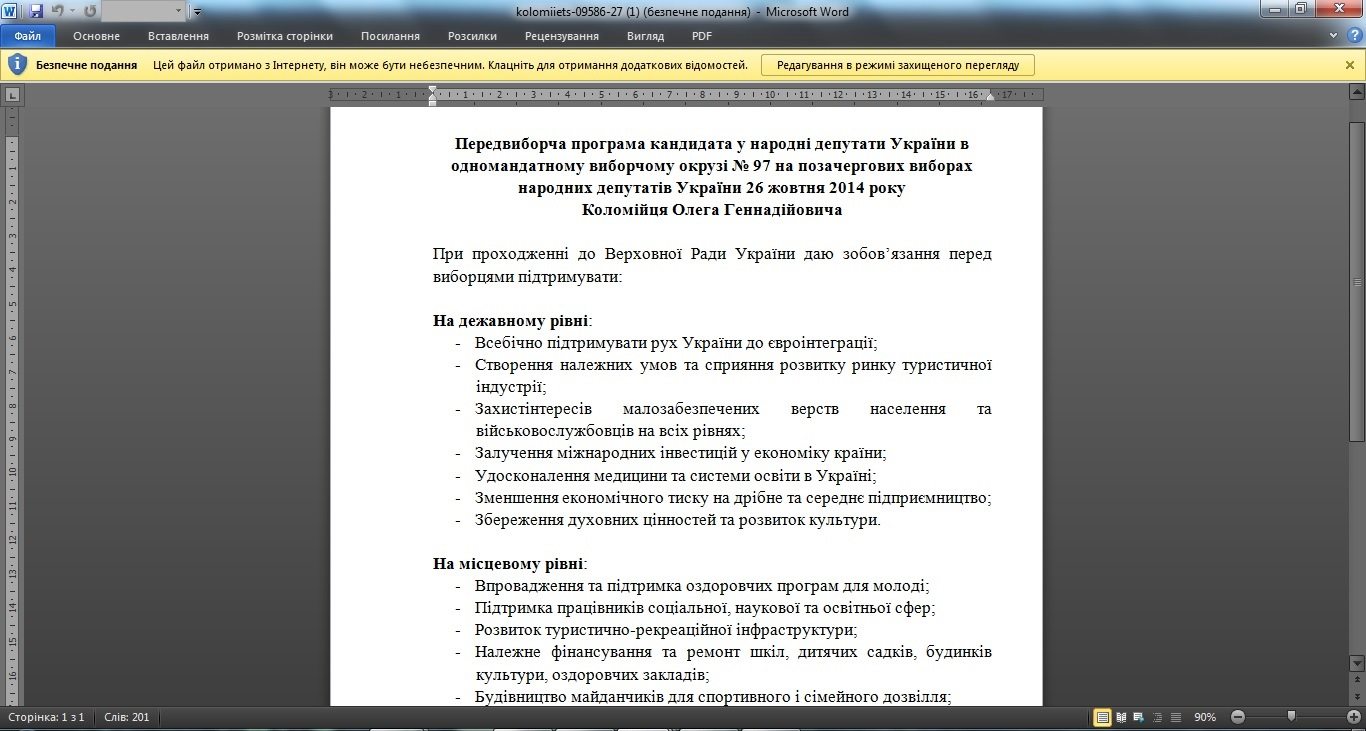
Task: Switch to the Вставлення tab
Action: point(178,36)
